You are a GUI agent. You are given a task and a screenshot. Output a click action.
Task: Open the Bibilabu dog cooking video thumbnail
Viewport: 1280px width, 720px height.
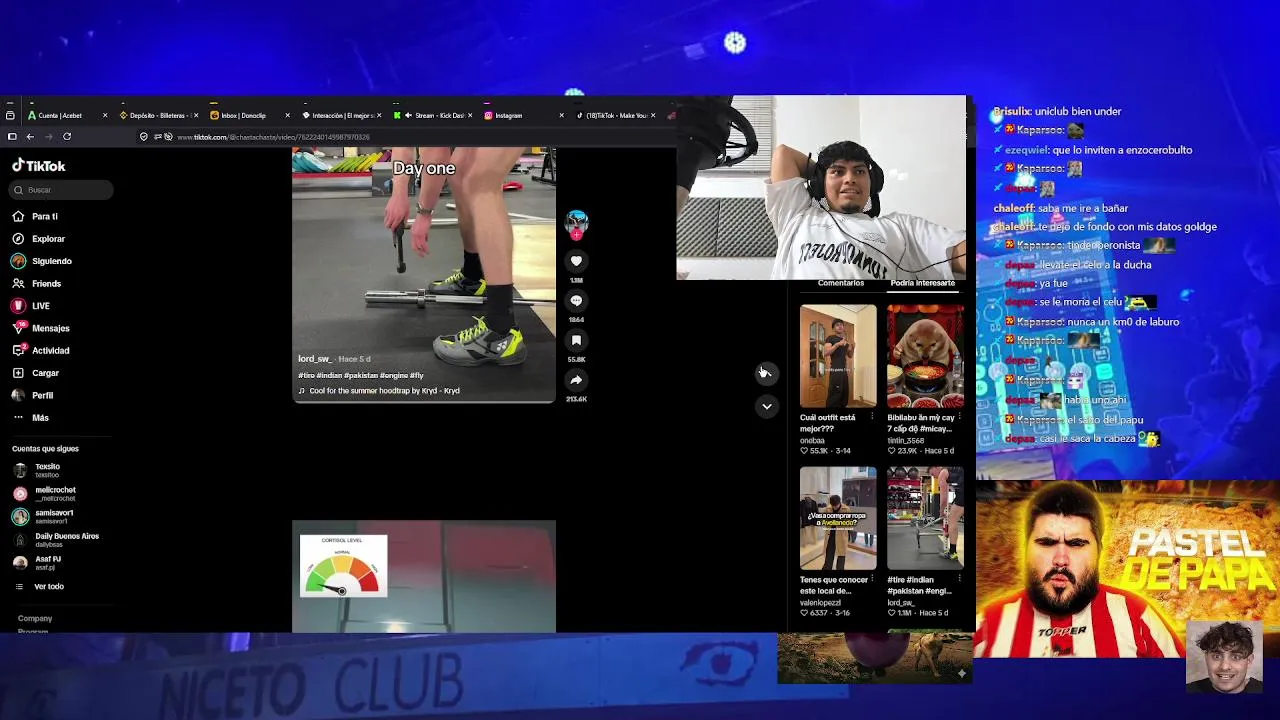(x=925, y=357)
